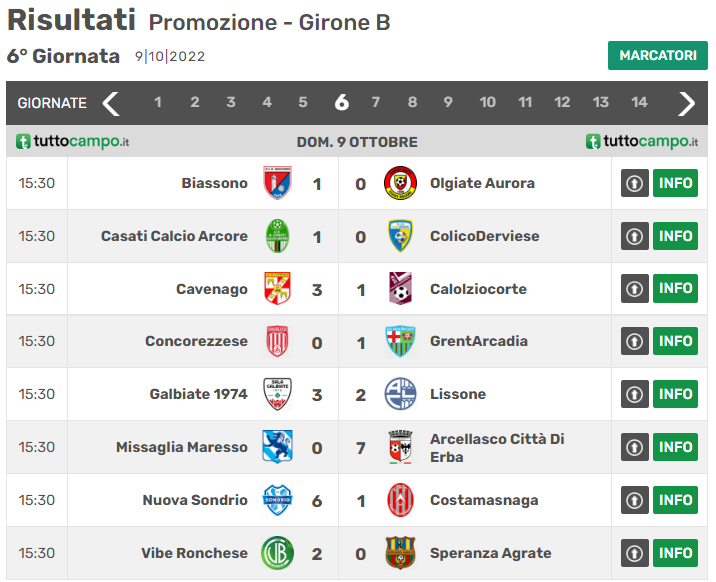This screenshot has height=582, width=716.
Task: Expand details arrow for Galbiate 1974 match
Action: coord(635,395)
